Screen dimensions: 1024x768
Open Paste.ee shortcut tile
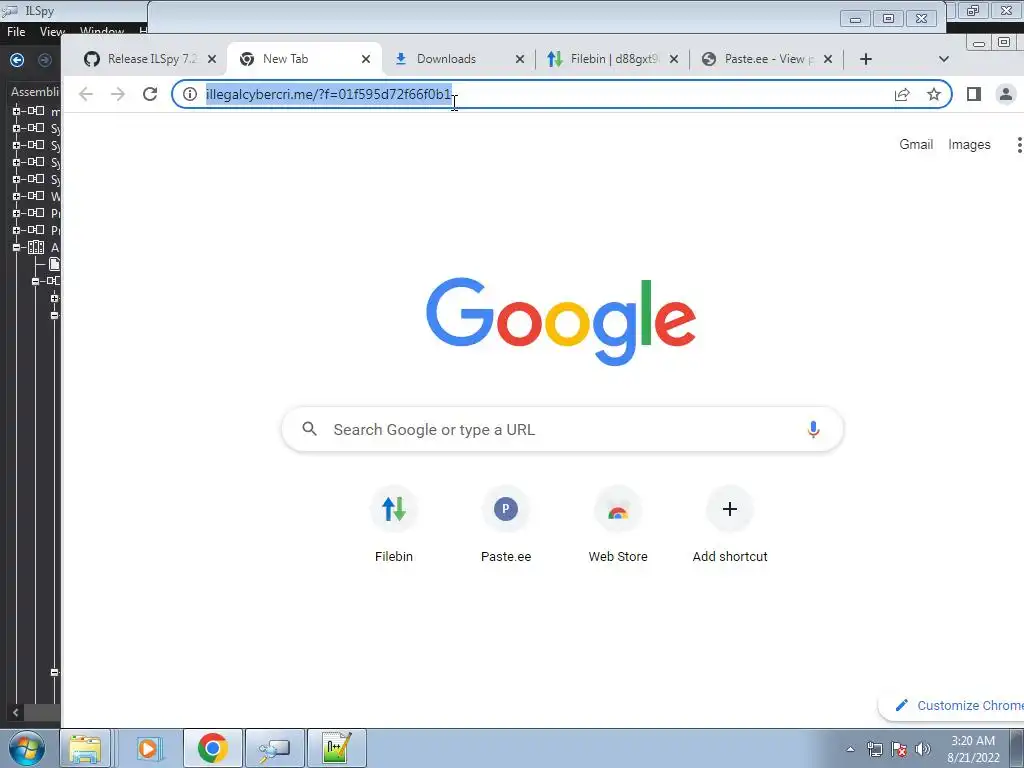pos(506,526)
